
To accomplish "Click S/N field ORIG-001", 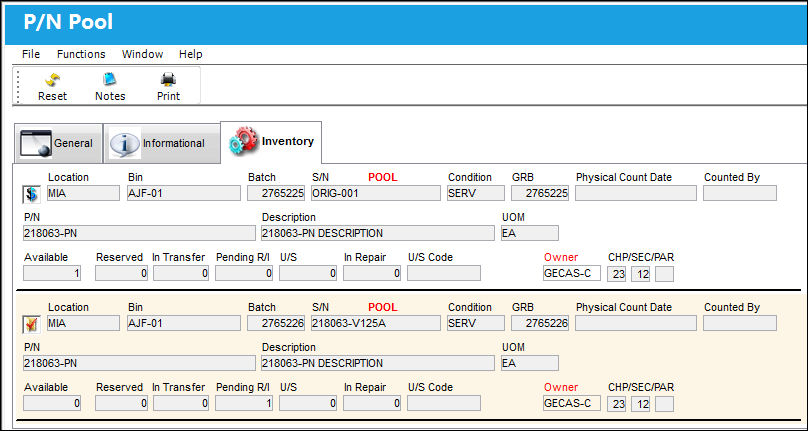I will [x=376, y=193].
